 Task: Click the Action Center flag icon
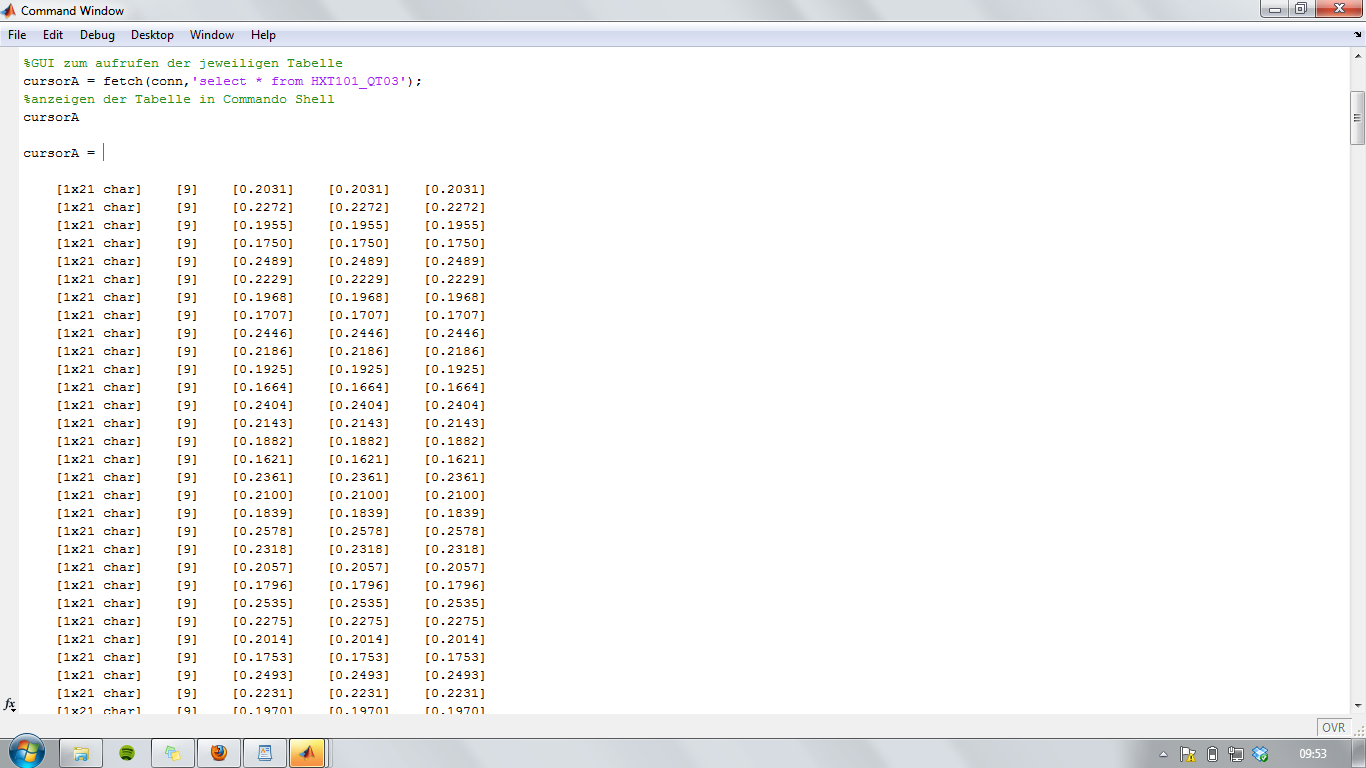click(1188, 754)
